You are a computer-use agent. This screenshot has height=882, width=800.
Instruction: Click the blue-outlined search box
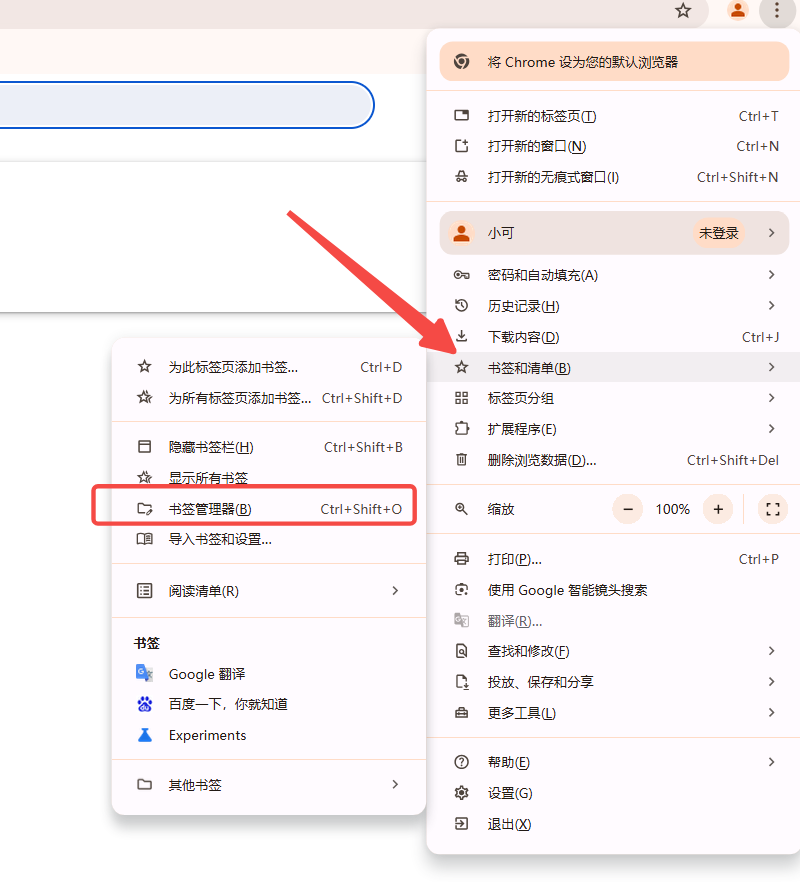186,105
